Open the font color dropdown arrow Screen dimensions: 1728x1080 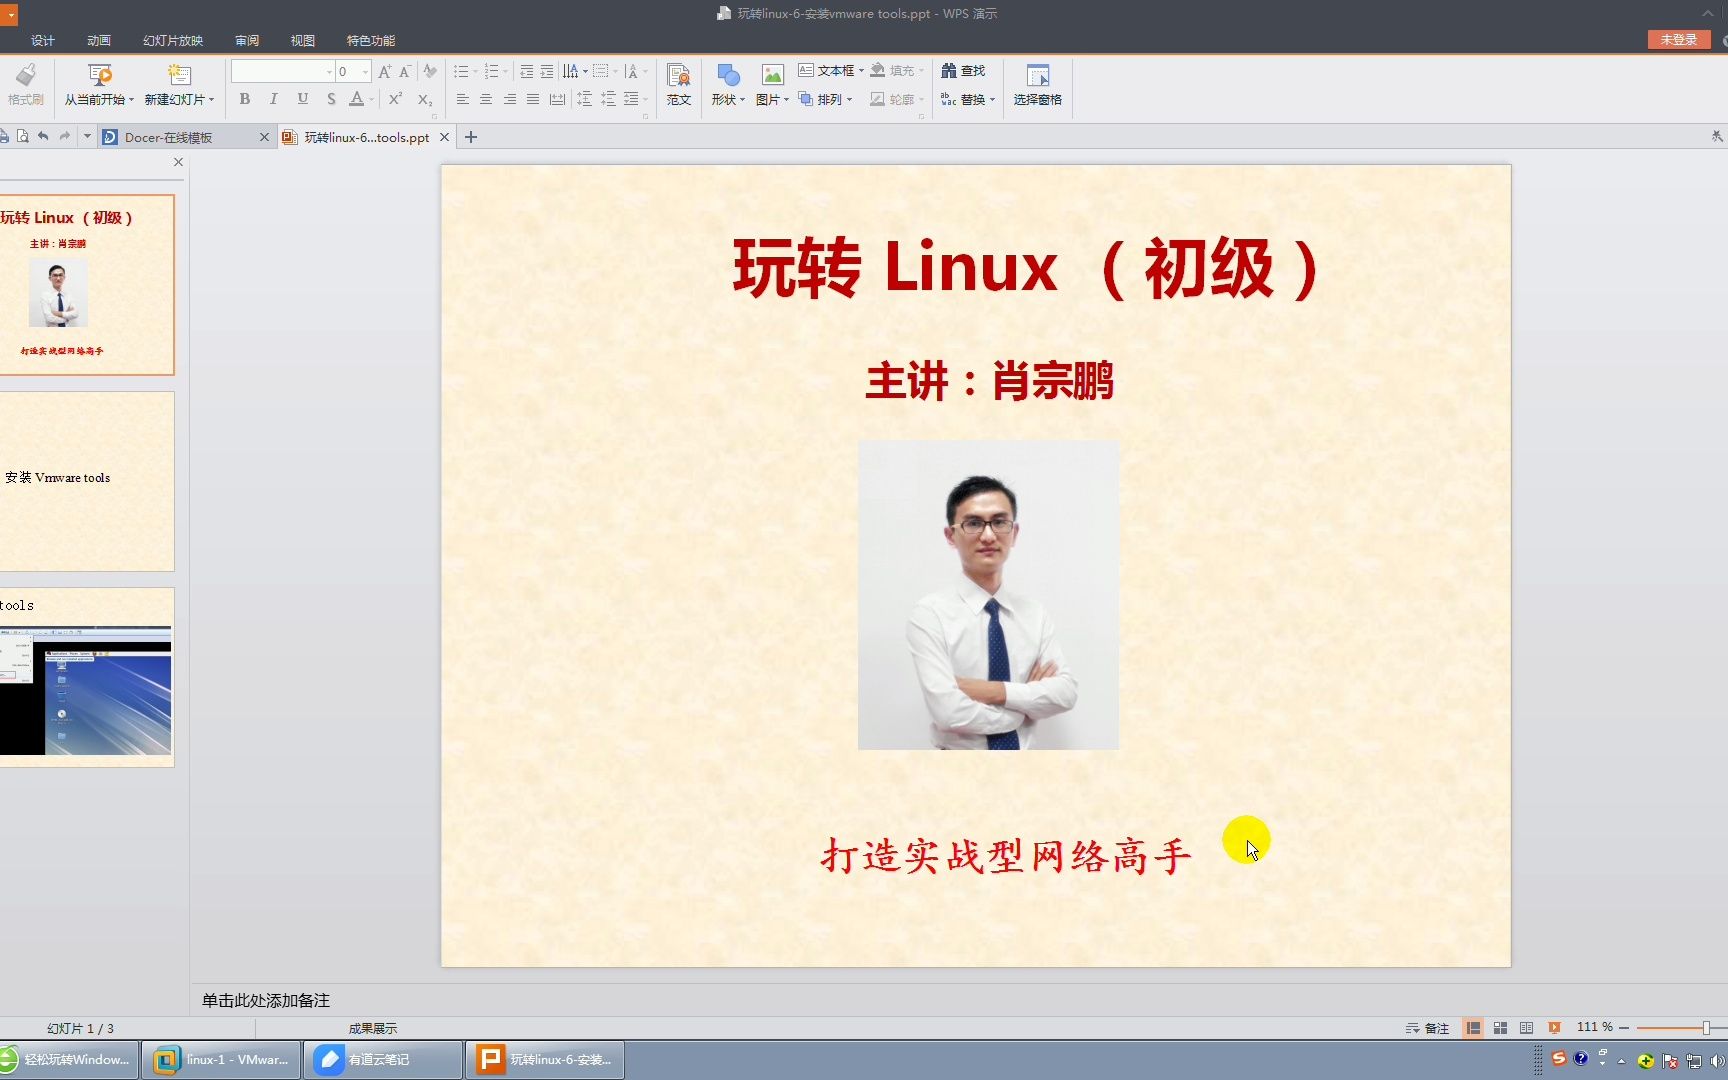(x=371, y=99)
